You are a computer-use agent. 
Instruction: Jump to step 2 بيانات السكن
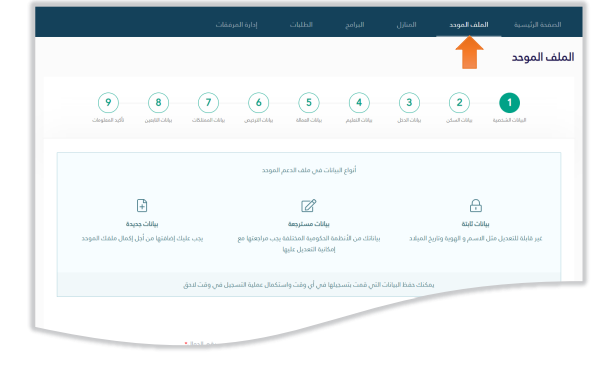(459, 102)
